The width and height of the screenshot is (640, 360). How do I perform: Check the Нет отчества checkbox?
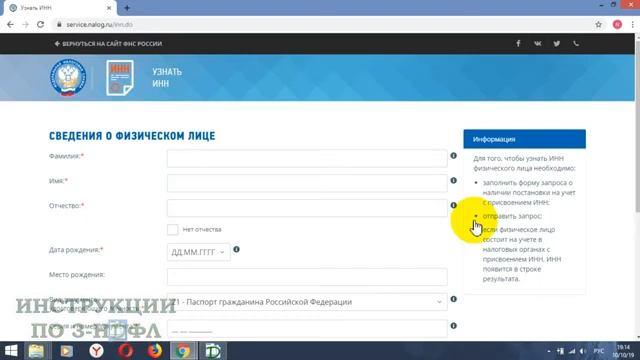point(173,229)
